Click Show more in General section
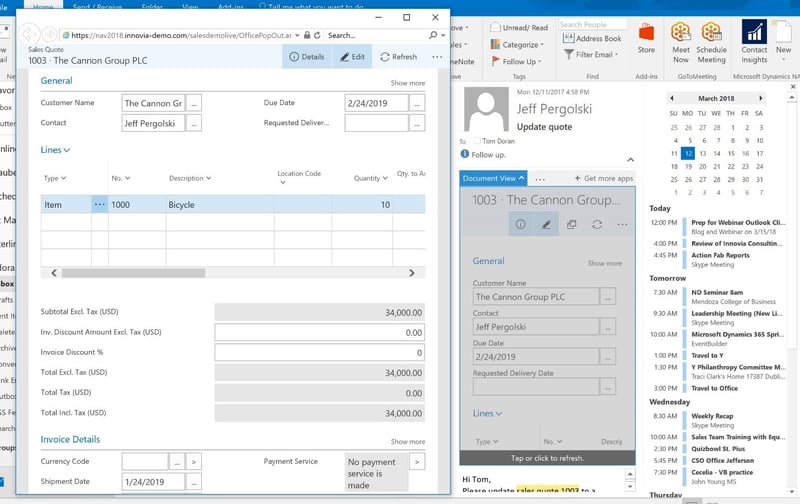Viewport: 800px width, 504px height. (x=408, y=83)
